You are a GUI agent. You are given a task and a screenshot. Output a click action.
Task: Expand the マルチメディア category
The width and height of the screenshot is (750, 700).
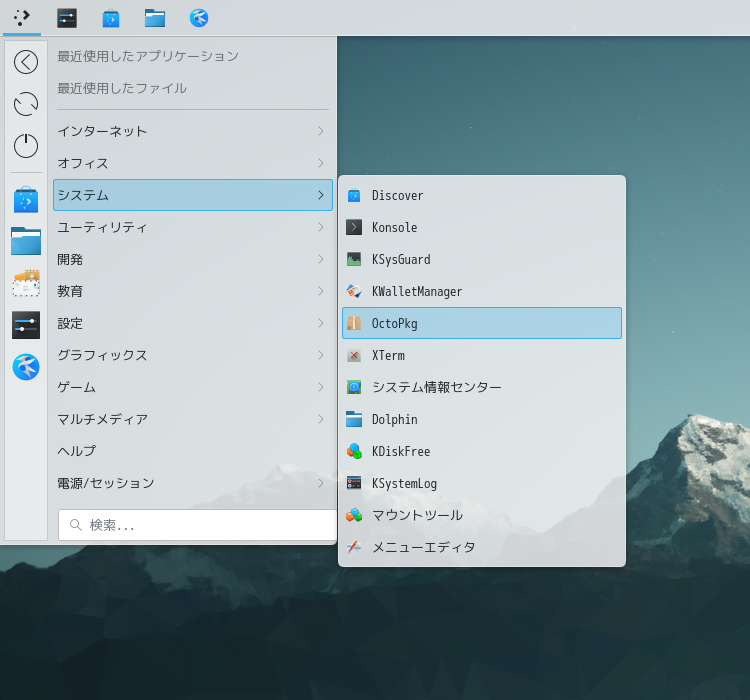192,419
